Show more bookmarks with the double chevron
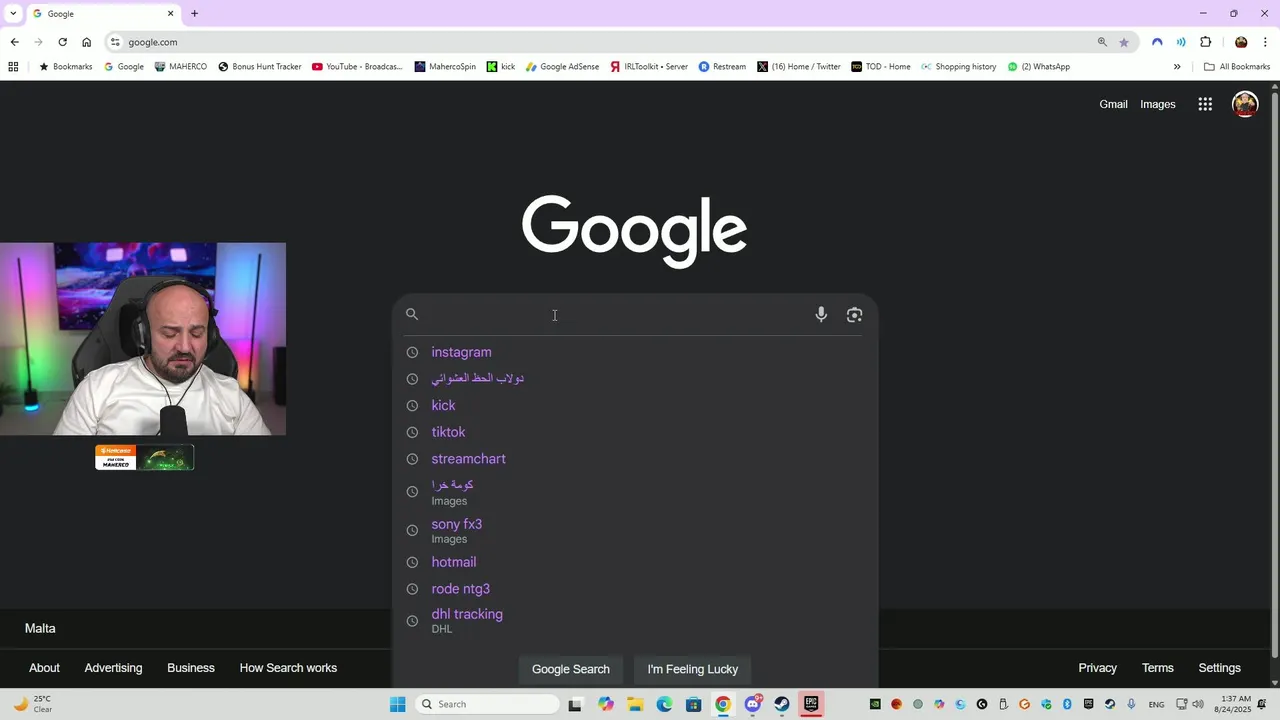The height and width of the screenshot is (720, 1280). pos(1177,67)
